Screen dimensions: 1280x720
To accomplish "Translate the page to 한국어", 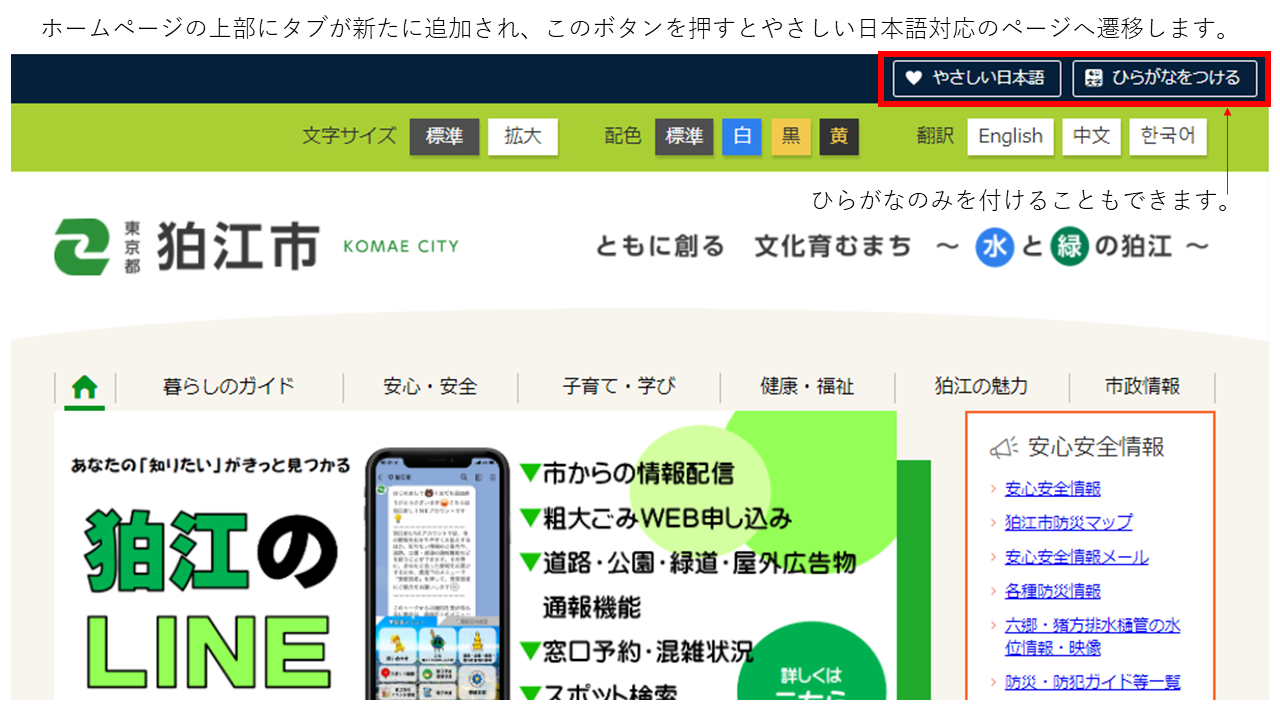I will pos(1168,137).
